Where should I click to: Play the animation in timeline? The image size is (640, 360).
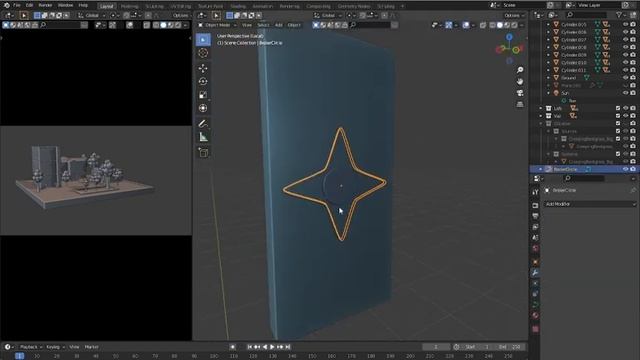pyautogui.click(x=272, y=347)
